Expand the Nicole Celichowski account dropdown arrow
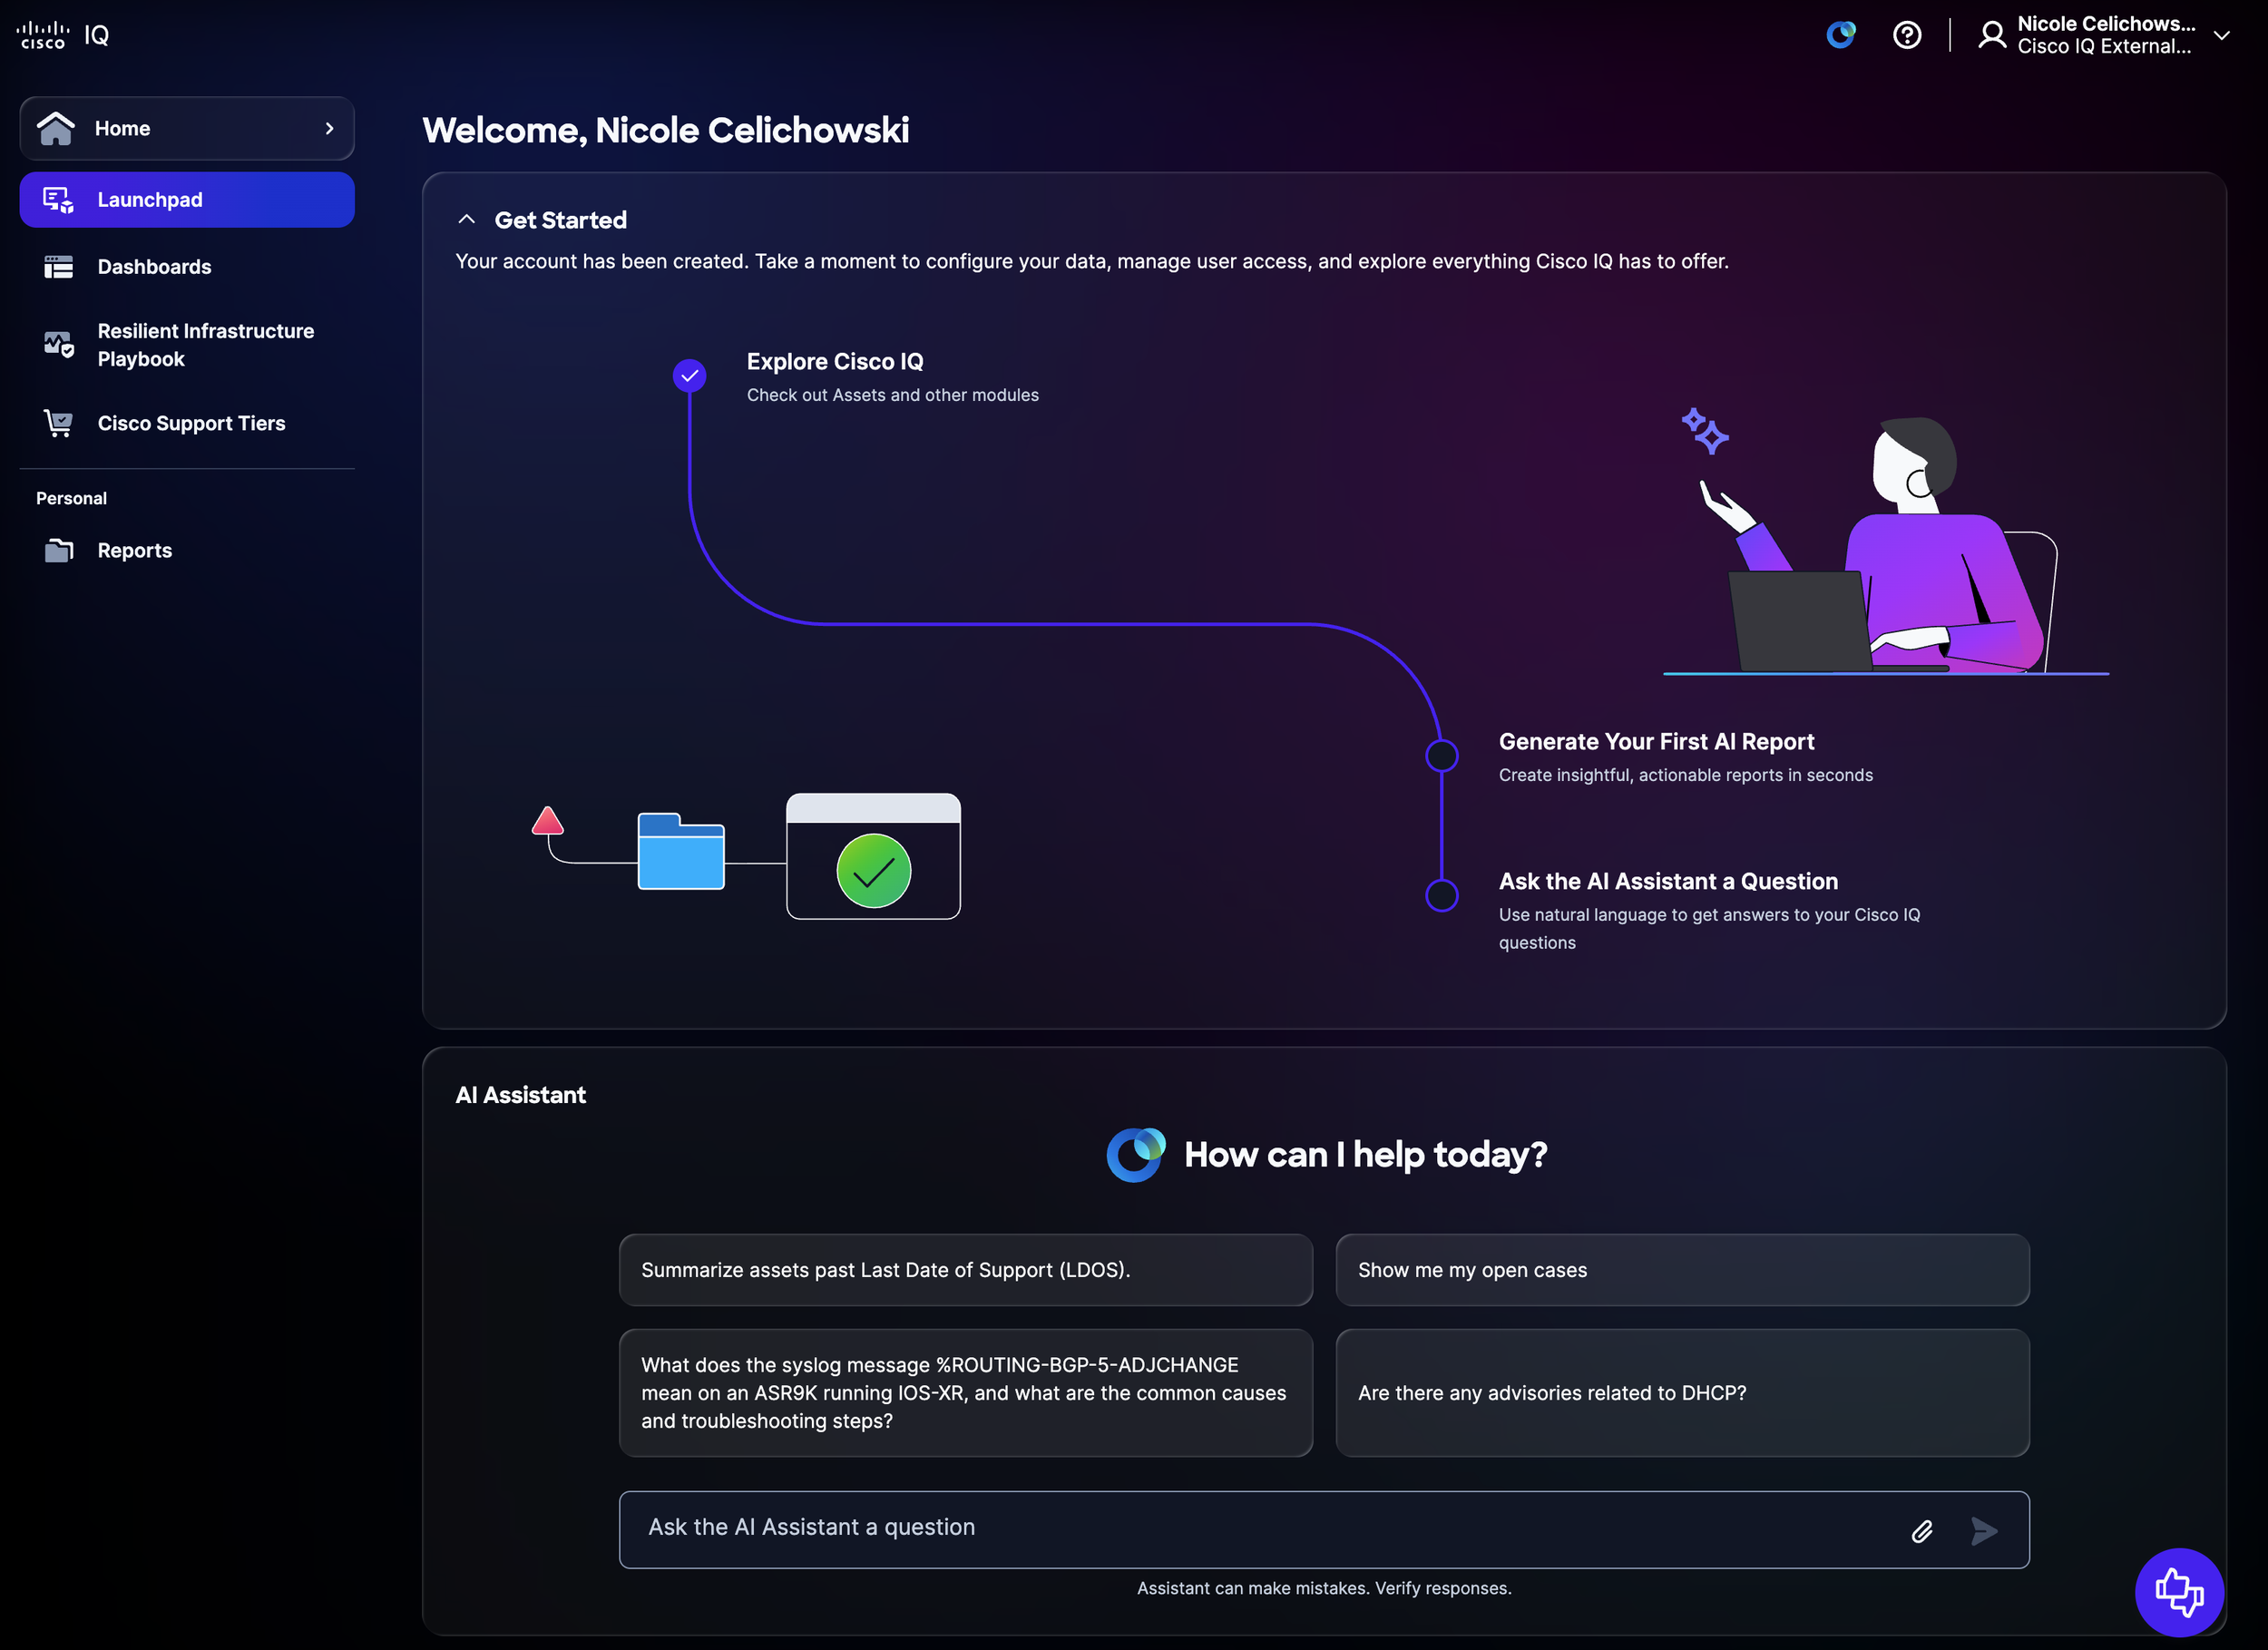The width and height of the screenshot is (2268, 1650). [2222, 36]
